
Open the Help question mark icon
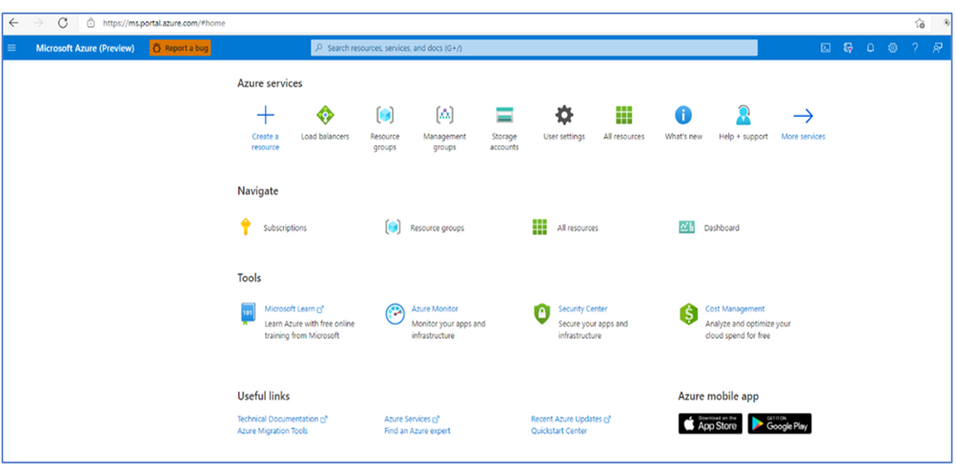pyautogui.click(x=915, y=48)
